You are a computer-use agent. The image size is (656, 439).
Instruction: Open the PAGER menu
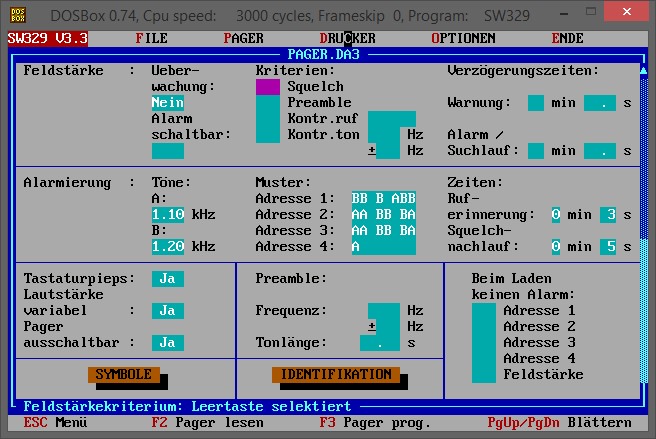tap(243, 38)
